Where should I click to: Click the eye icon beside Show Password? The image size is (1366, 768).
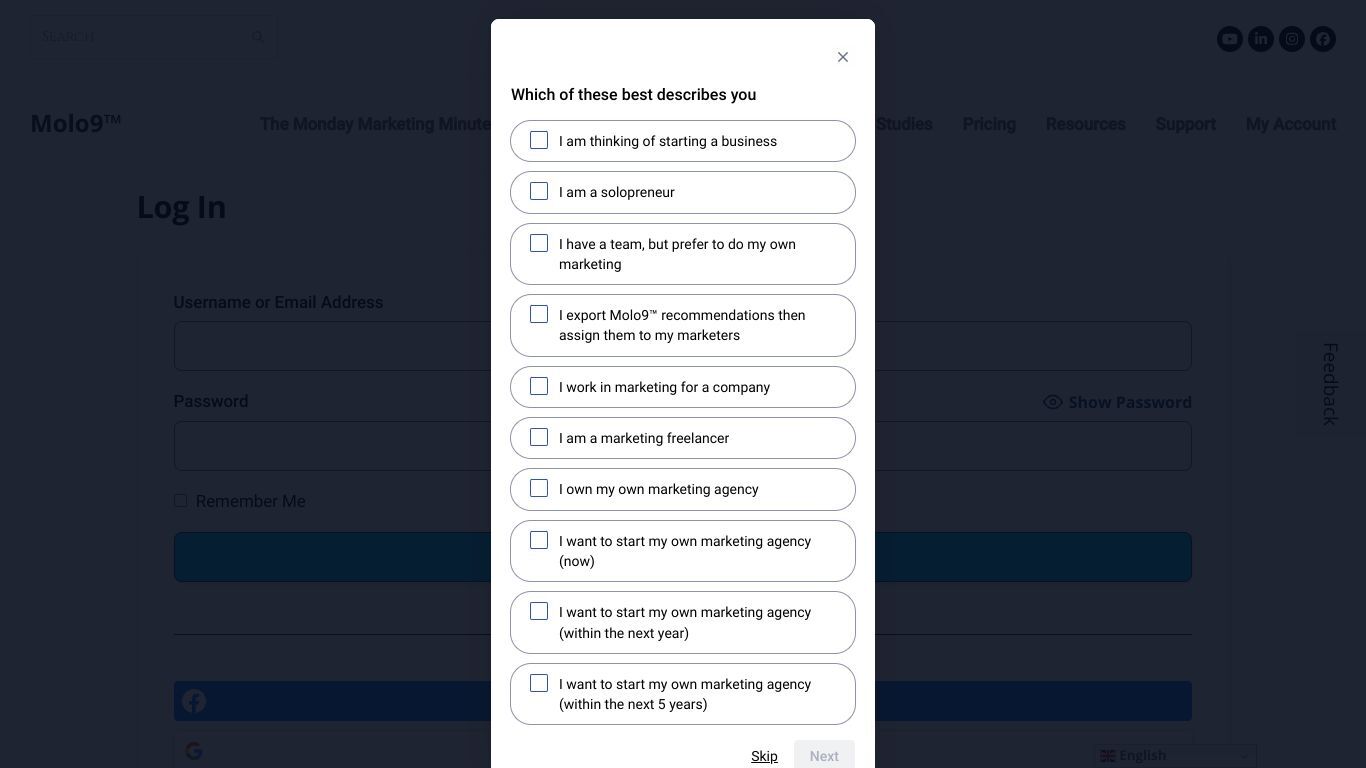1053,402
